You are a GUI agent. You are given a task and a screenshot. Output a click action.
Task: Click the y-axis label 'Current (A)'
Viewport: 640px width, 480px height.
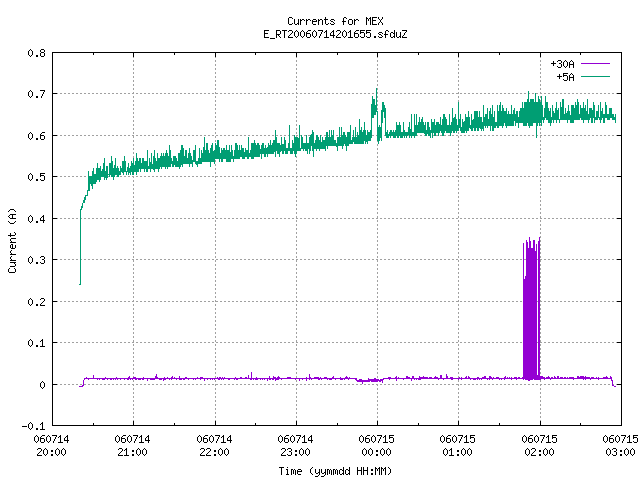click(x=12, y=241)
